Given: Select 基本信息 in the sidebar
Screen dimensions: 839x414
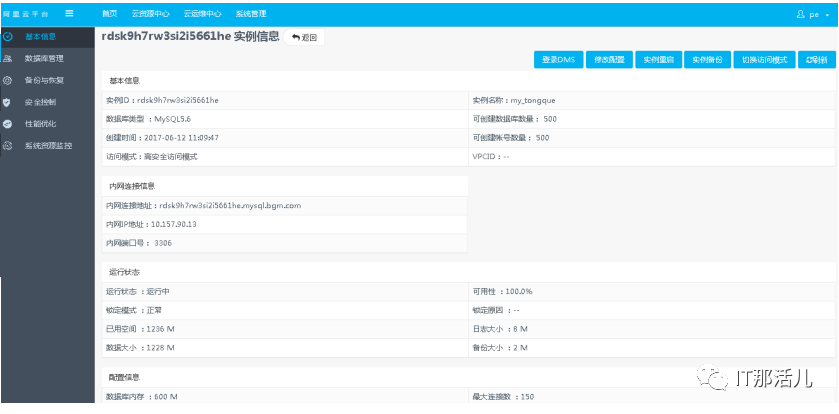Looking at the screenshot, I should tap(40, 37).
